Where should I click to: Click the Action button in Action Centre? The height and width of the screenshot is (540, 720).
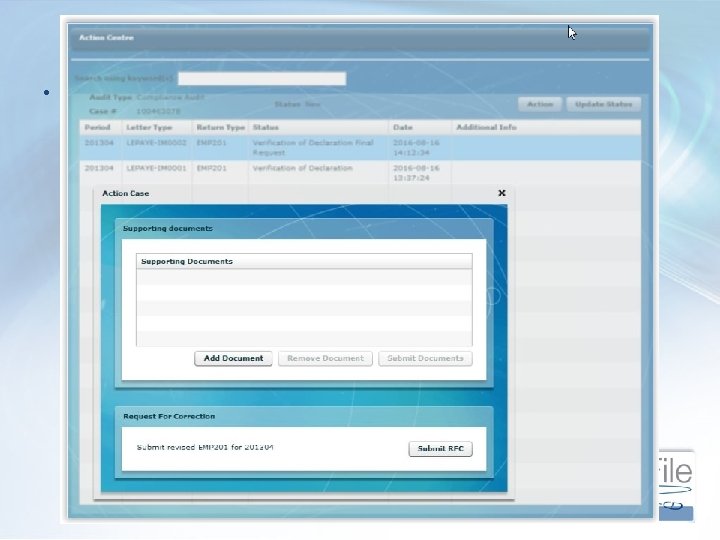(540, 104)
